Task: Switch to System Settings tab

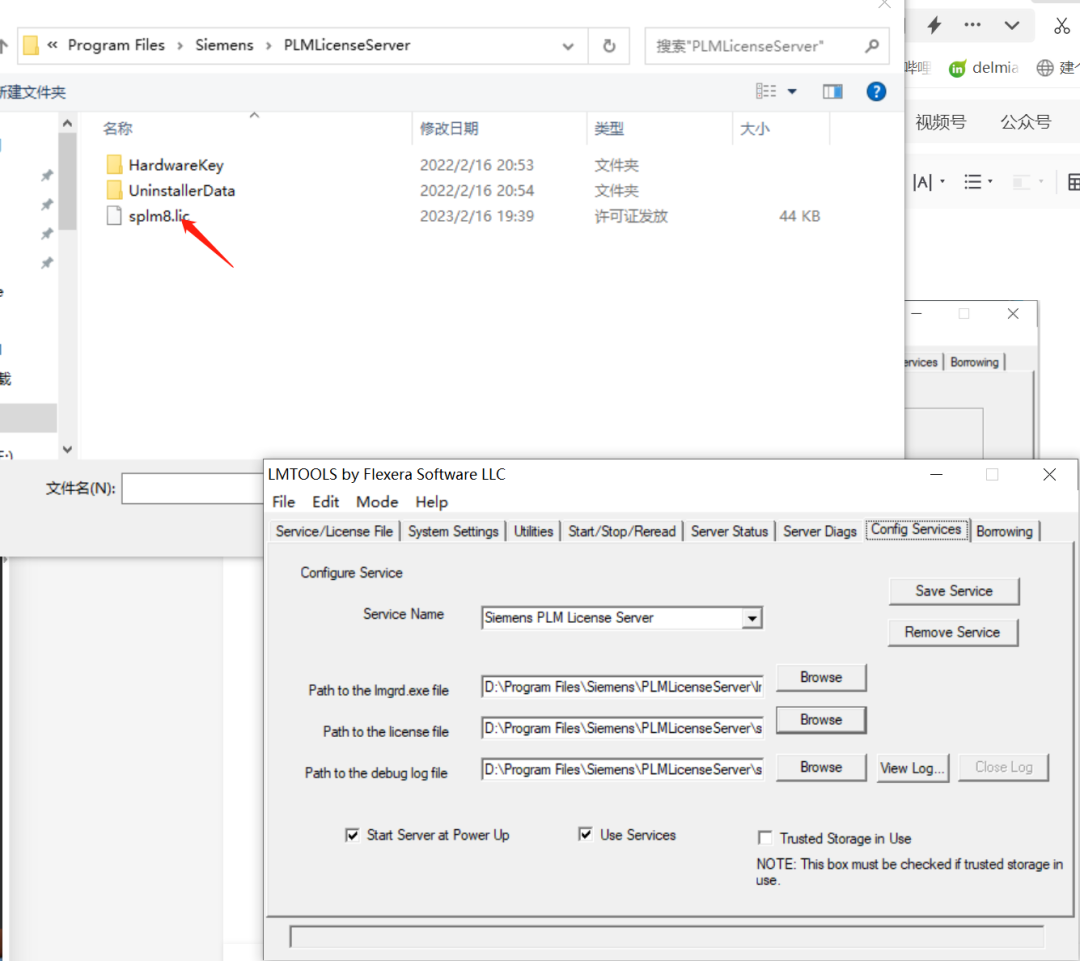Action: pos(453,531)
